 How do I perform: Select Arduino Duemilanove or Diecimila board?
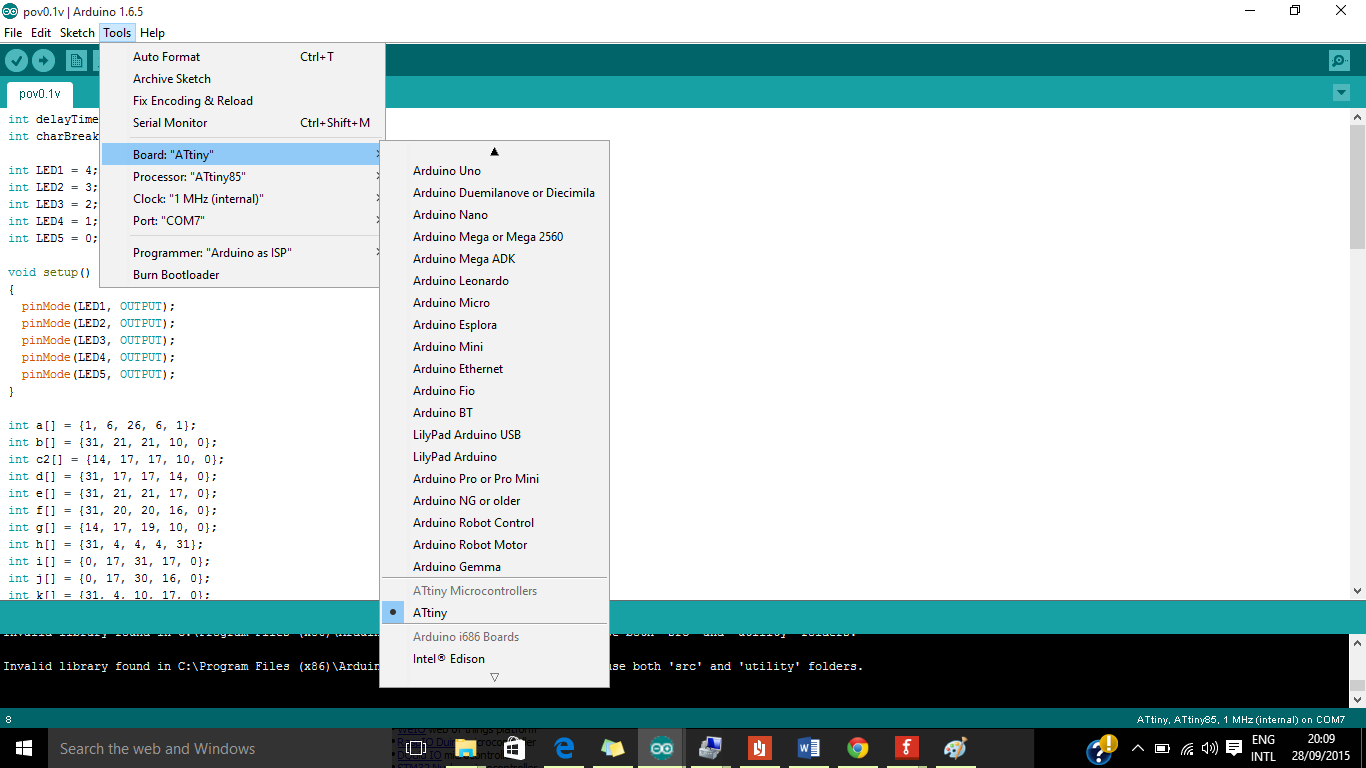(x=494, y=193)
